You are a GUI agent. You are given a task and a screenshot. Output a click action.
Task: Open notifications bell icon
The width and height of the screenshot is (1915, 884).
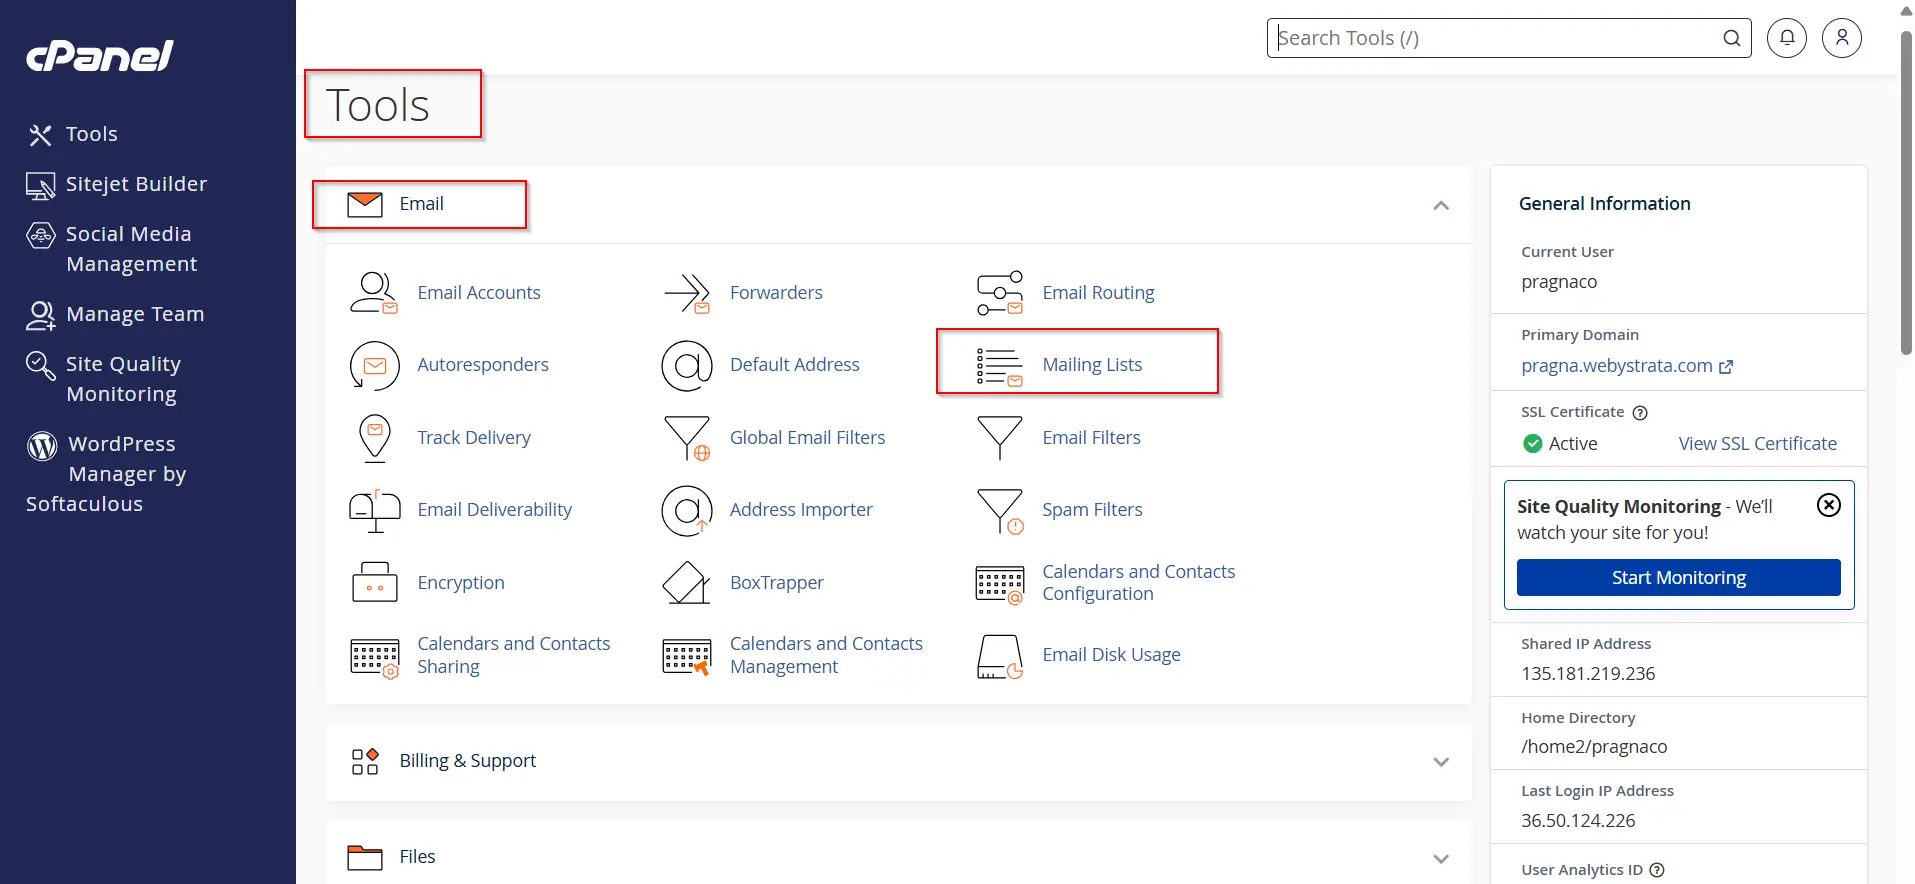pos(1787,38)
